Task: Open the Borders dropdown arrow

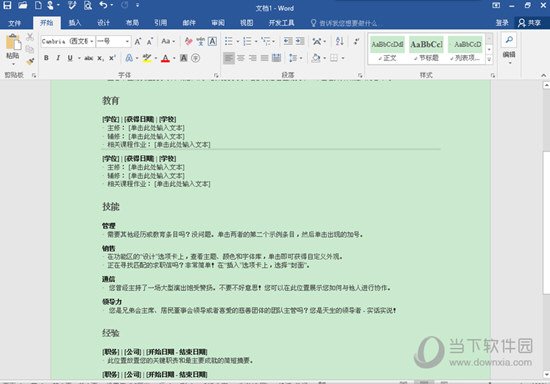Action: pos(343,58)
